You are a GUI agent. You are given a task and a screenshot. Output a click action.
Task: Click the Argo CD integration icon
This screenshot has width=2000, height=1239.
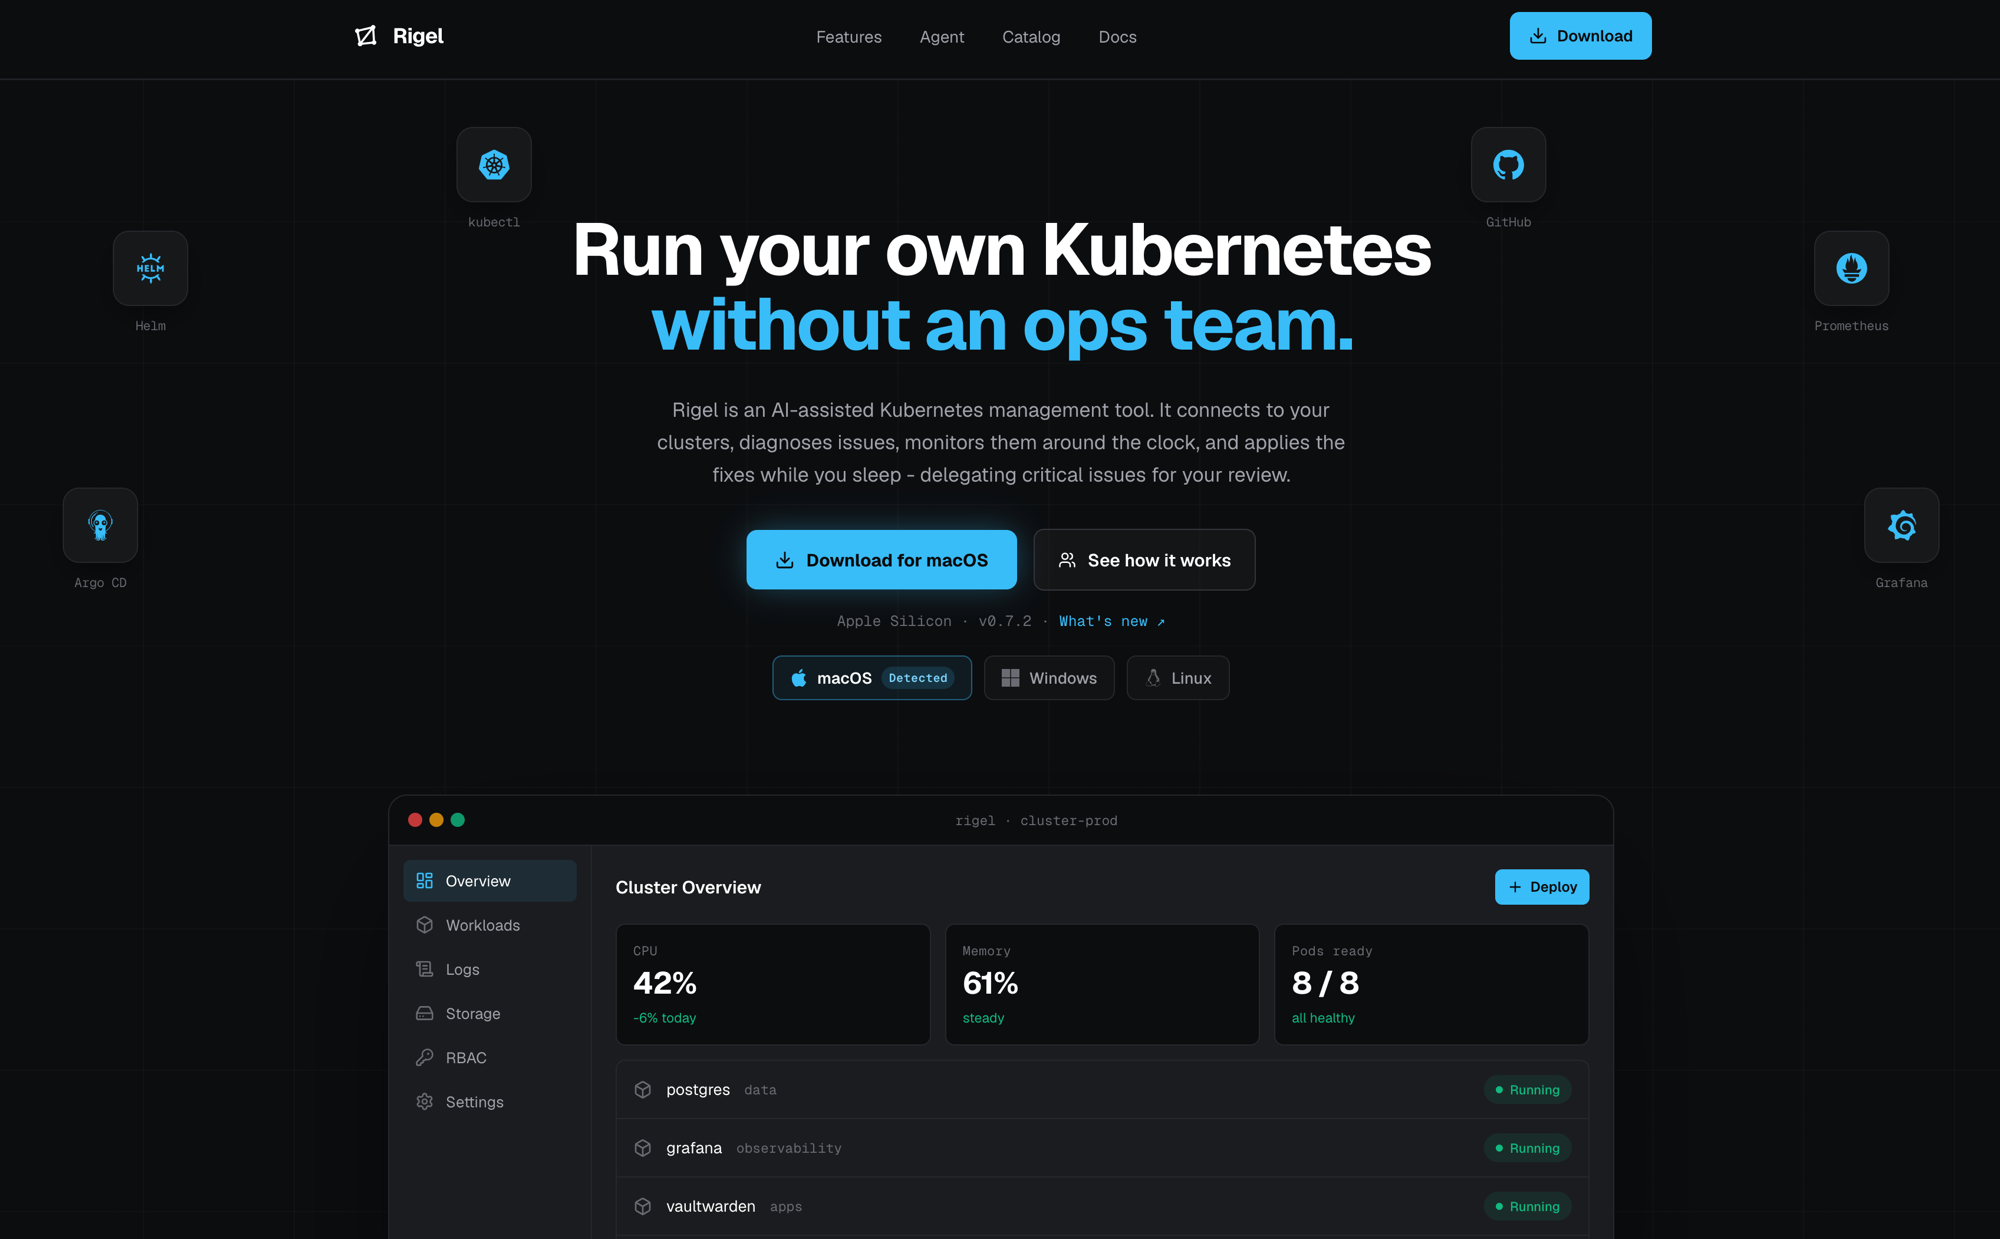click(100, 525)
